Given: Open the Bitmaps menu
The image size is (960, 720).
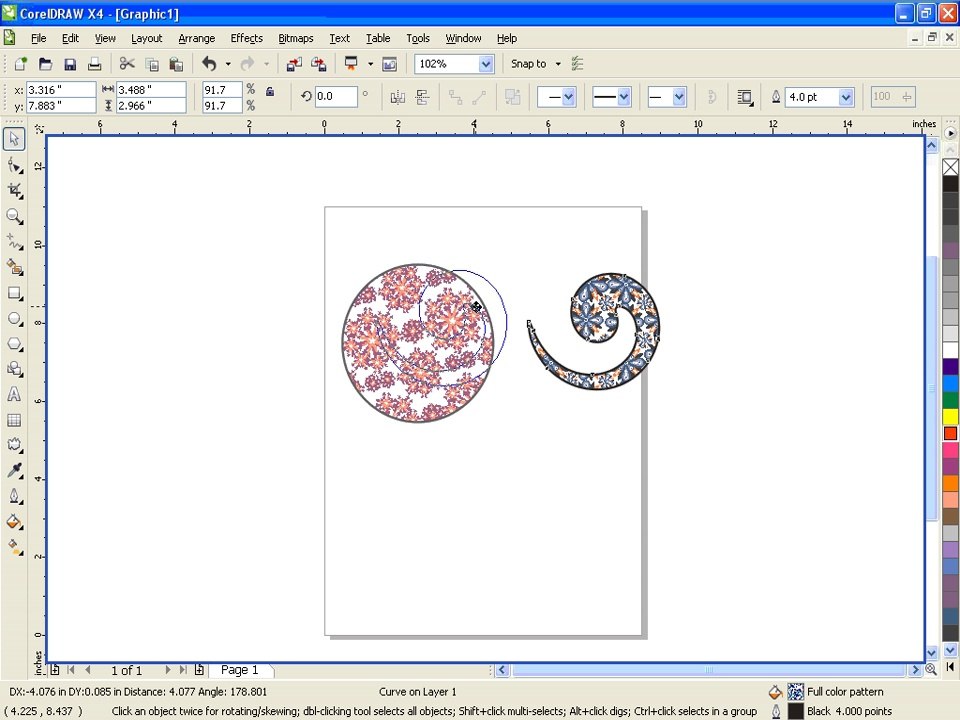Looking at the screenshot, I should (x=296, y=38).
